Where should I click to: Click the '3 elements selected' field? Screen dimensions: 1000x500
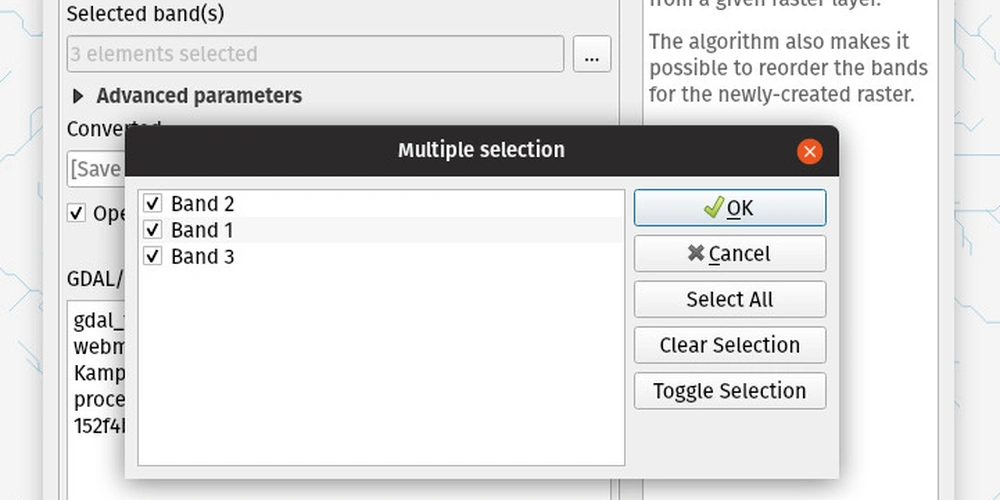tap(315, 54)
